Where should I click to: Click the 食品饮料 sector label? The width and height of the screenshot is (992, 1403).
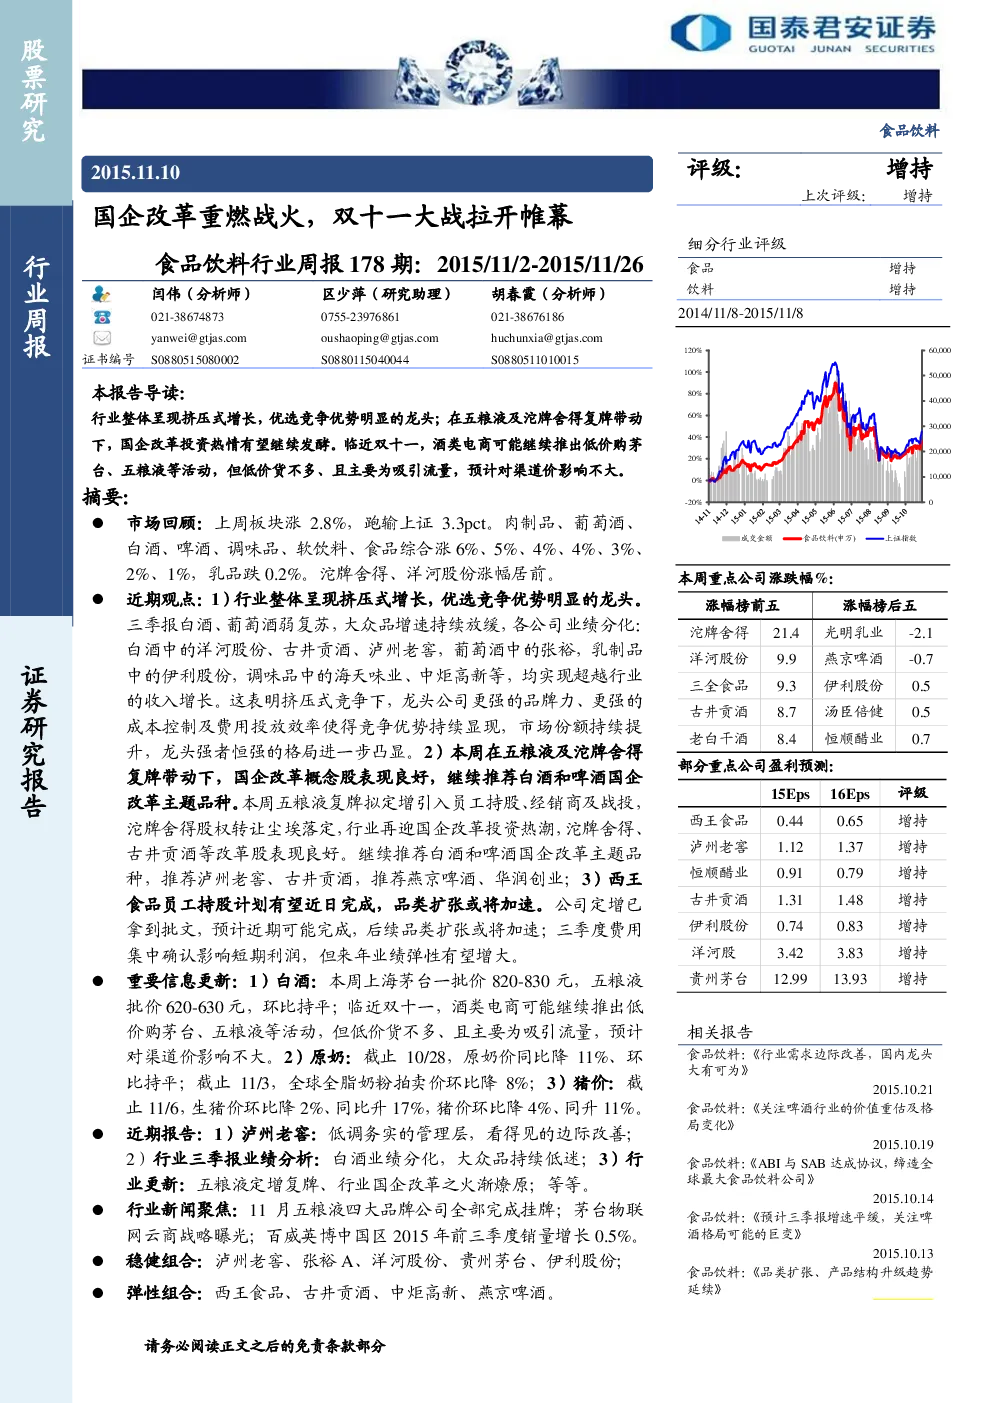click(x=909, y=131)
